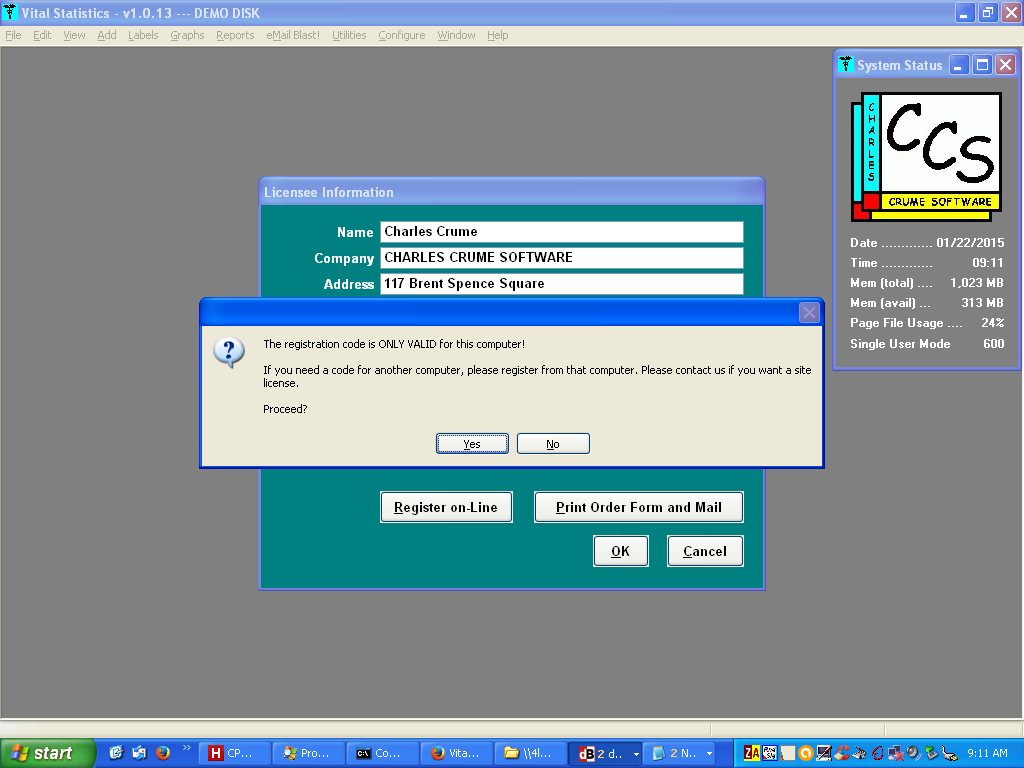This screenshot has height=768, width=1024.
Task: Maximize the System Status window
Action: click(982, 65)
